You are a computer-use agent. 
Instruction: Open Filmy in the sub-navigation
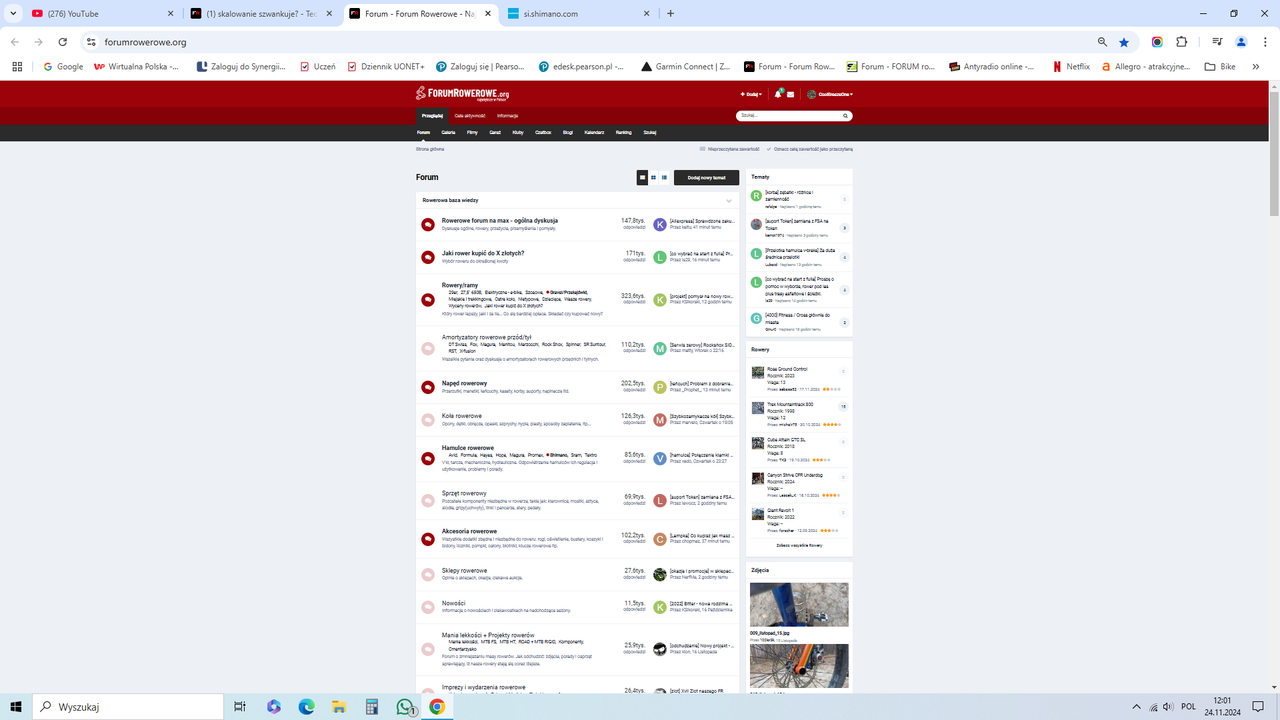pyautogui.click(x=472, y=132)
